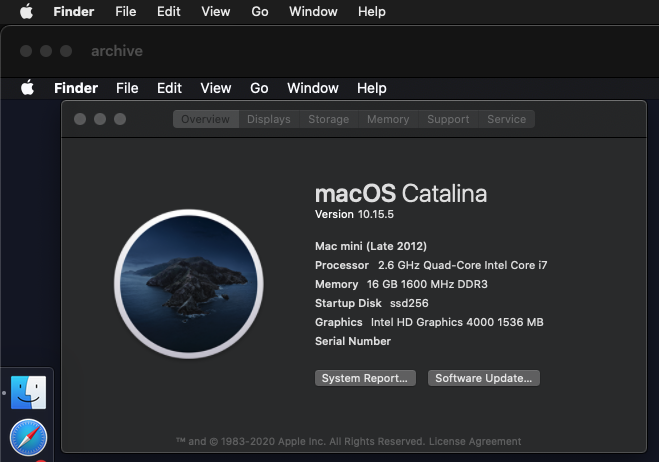The width and height of the screenshot is (659, 462).
Task: Open Go menu in the inner menu bar
Action: pyautogui.click(x=259, y=88)
